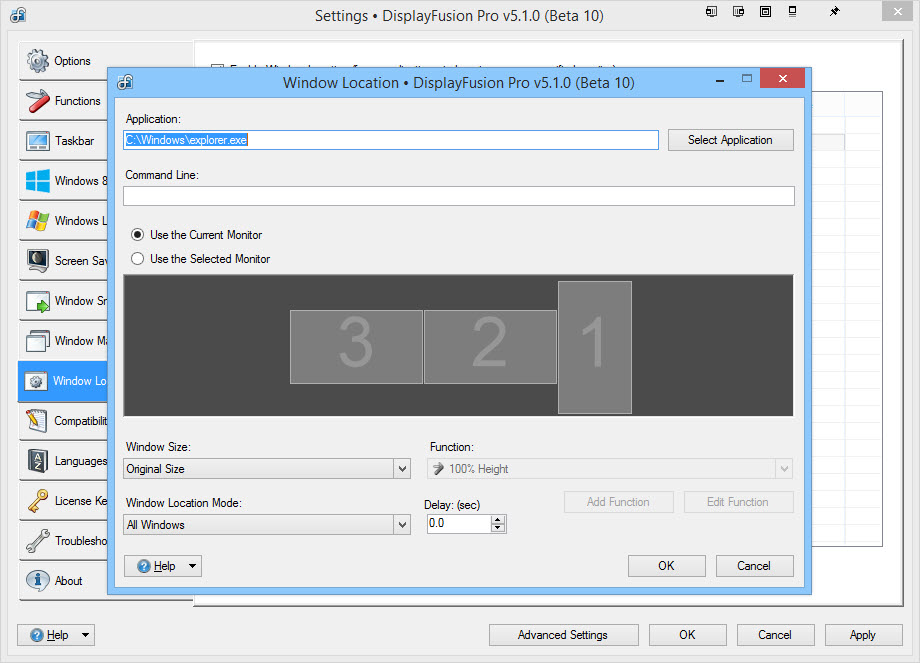Viewport: 920px width, 663px height.
Task: Click the Compatibility notepad icon in sidebar
Action: (38, 421)
